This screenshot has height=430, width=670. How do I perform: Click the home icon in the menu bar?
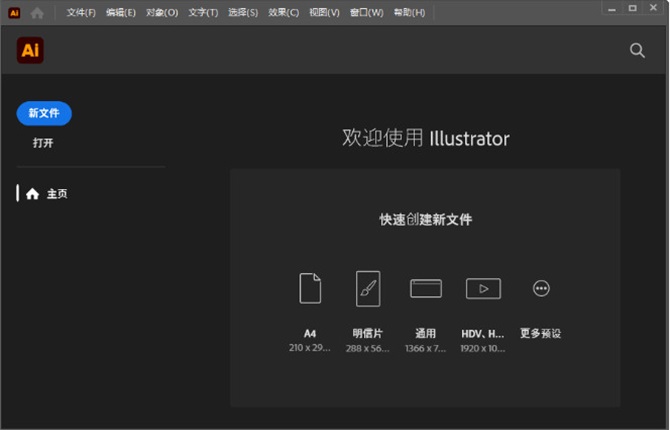pyautogui.click(x=37, y=13)
